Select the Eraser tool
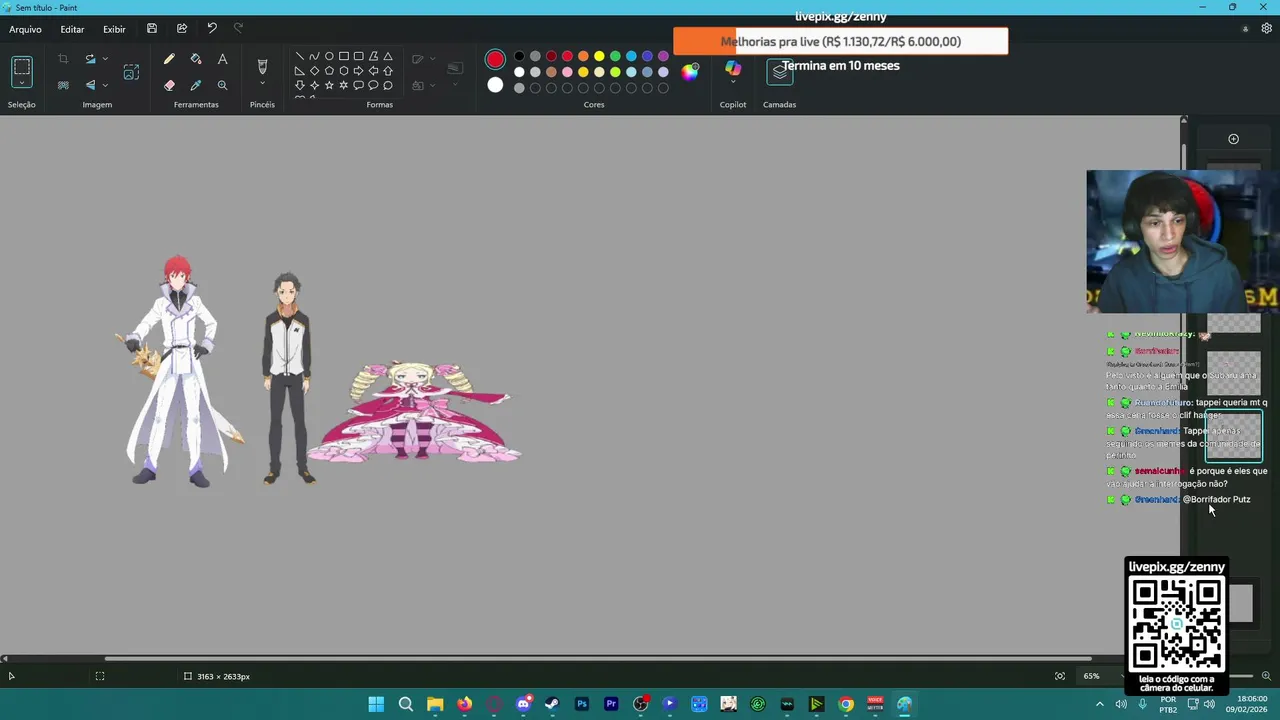The width and height of the screenshot is (1280, 720). point(169,85)
